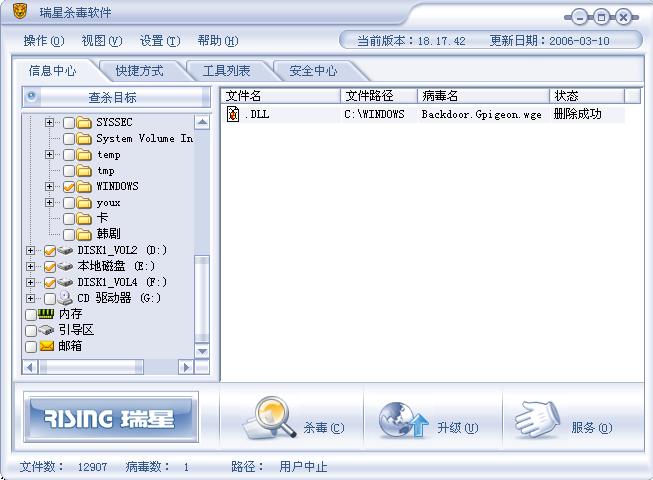Click the round icon beside 查杀目标
This screenshot has height=480, width=653.
tap(31, 97)
